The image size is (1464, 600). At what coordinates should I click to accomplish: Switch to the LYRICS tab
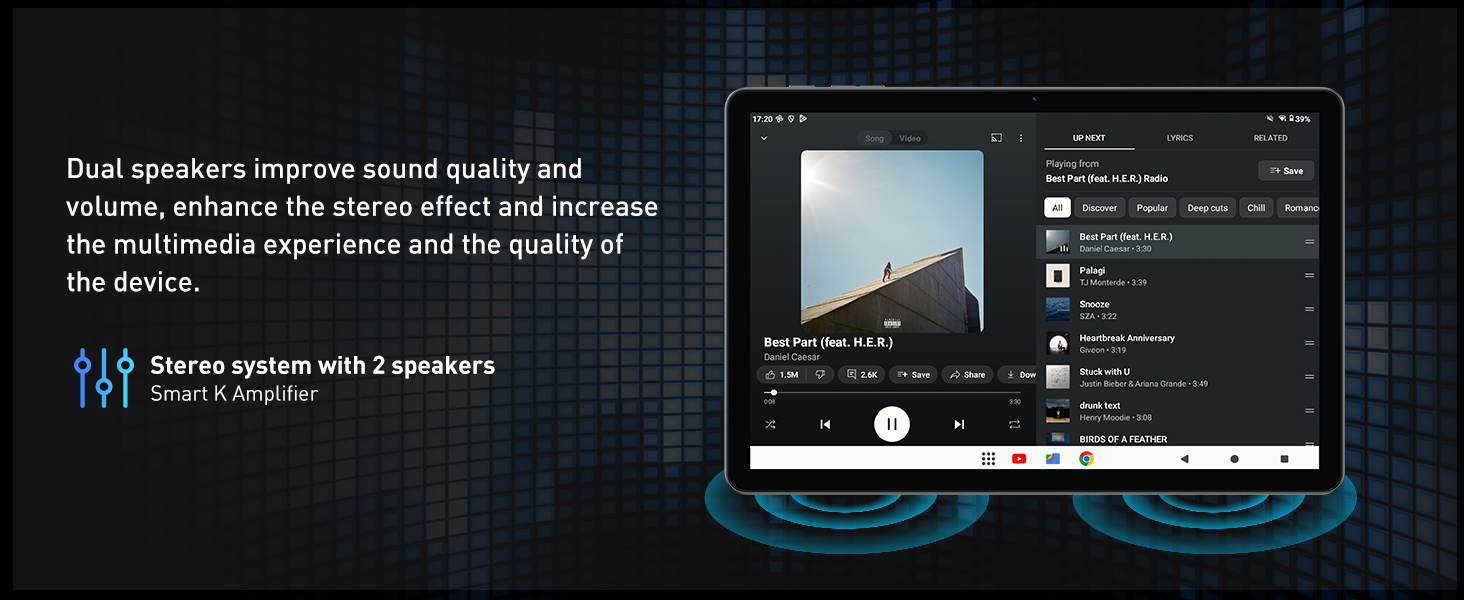point(1180,138)
